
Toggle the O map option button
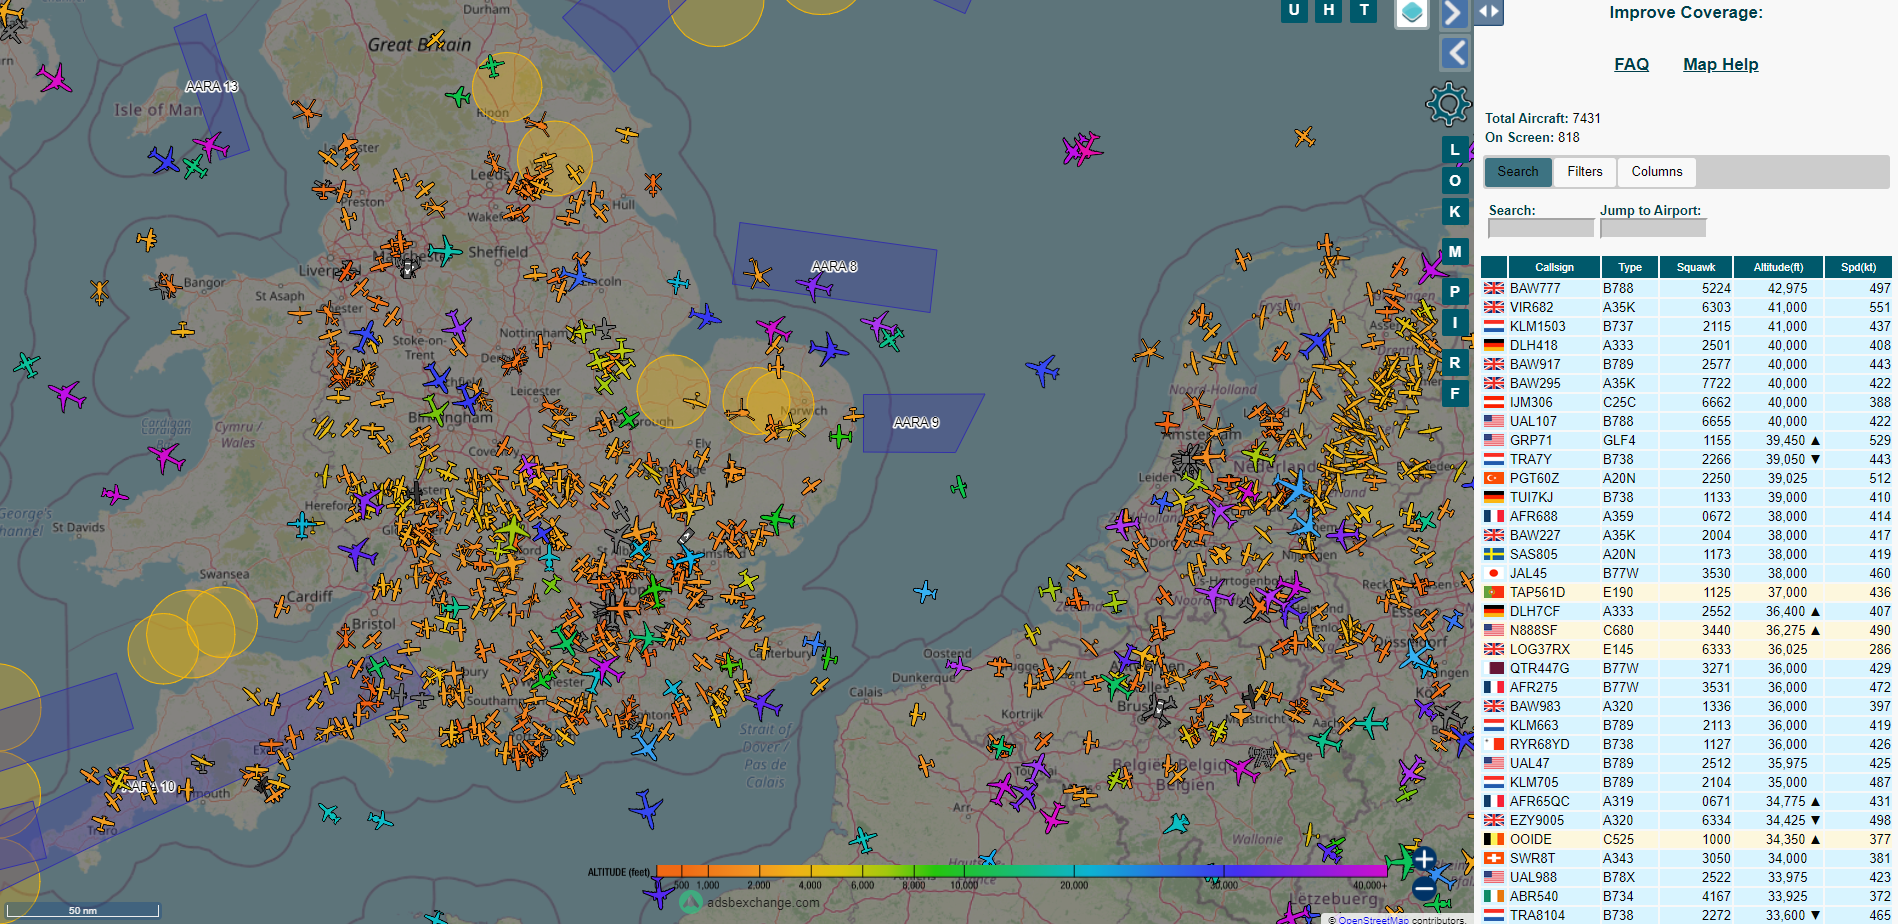pos(1455,181)
